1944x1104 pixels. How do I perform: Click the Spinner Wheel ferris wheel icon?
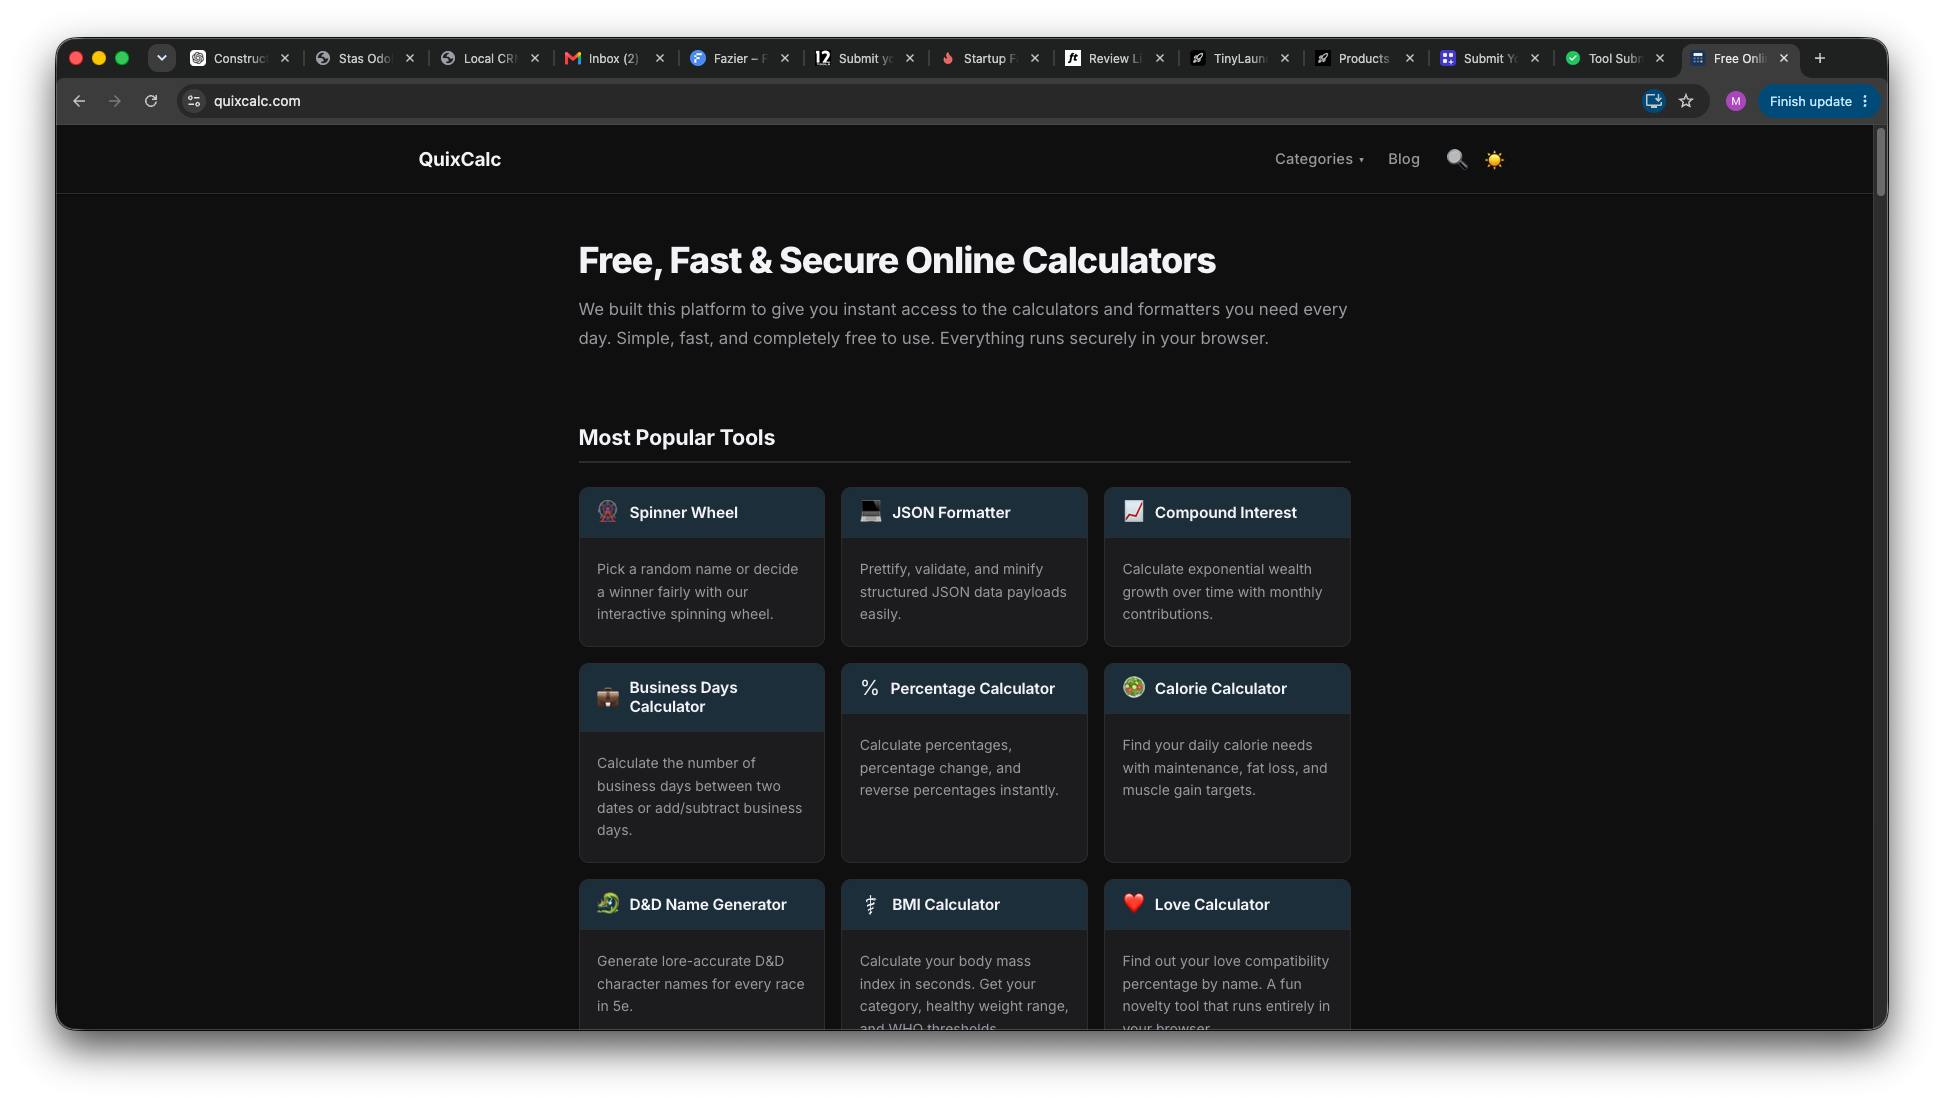(x=607, y=512)
